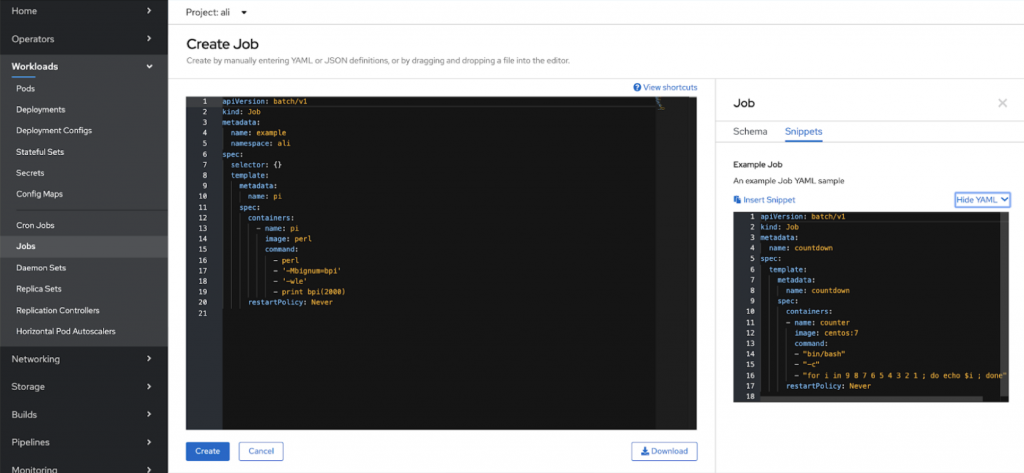Click the Insert Snippet copy icon
Viewport: 1024px width, 473px height.
[738, 200]
